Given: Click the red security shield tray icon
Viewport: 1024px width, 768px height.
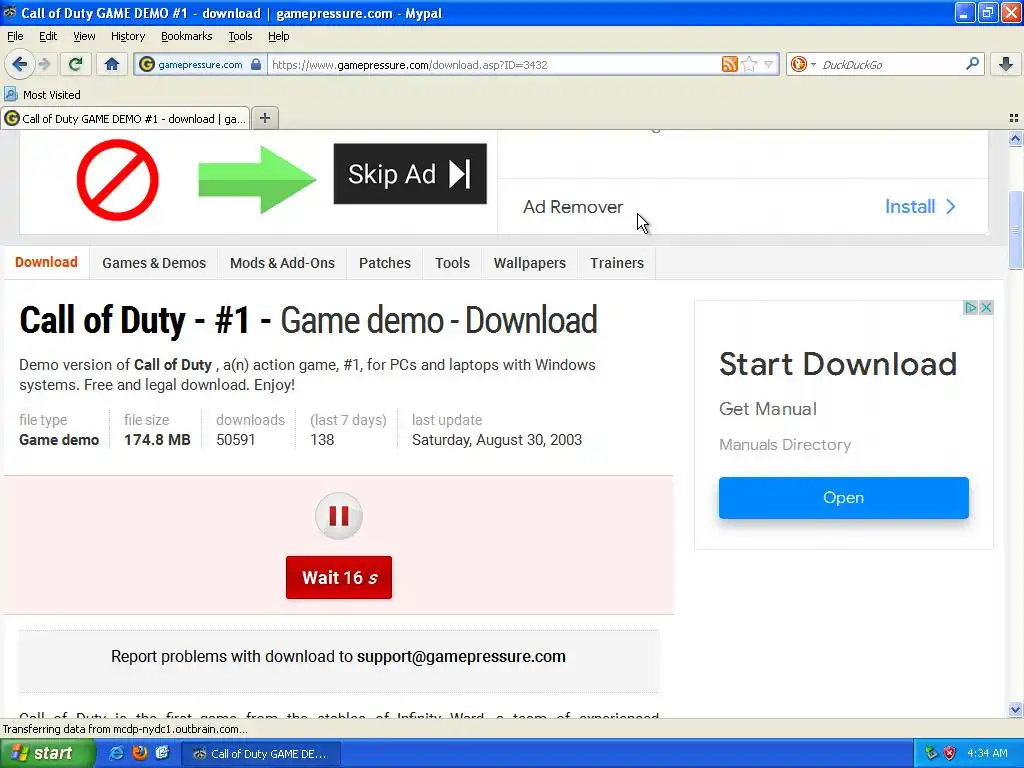Looking at the screenshot, I should (x=950, y=753).
